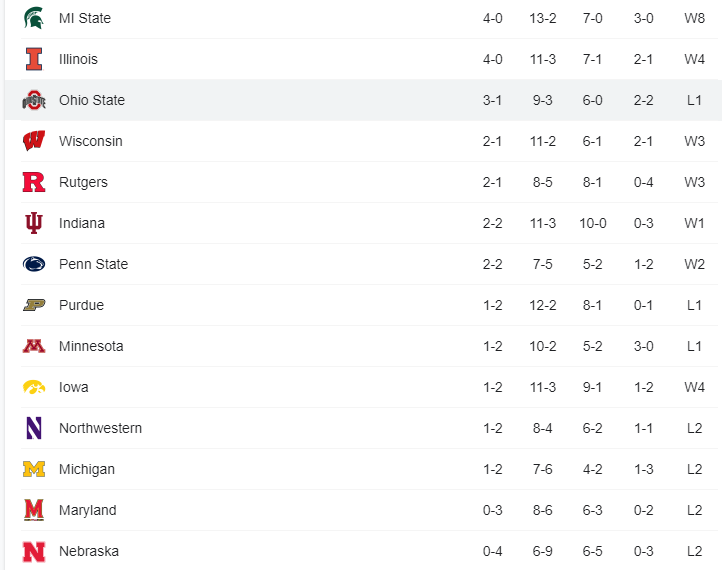The image size is (722, 570).
Task: Go to the Wisconsin team page
Action: pyautogui.click(x=91, y=141)
